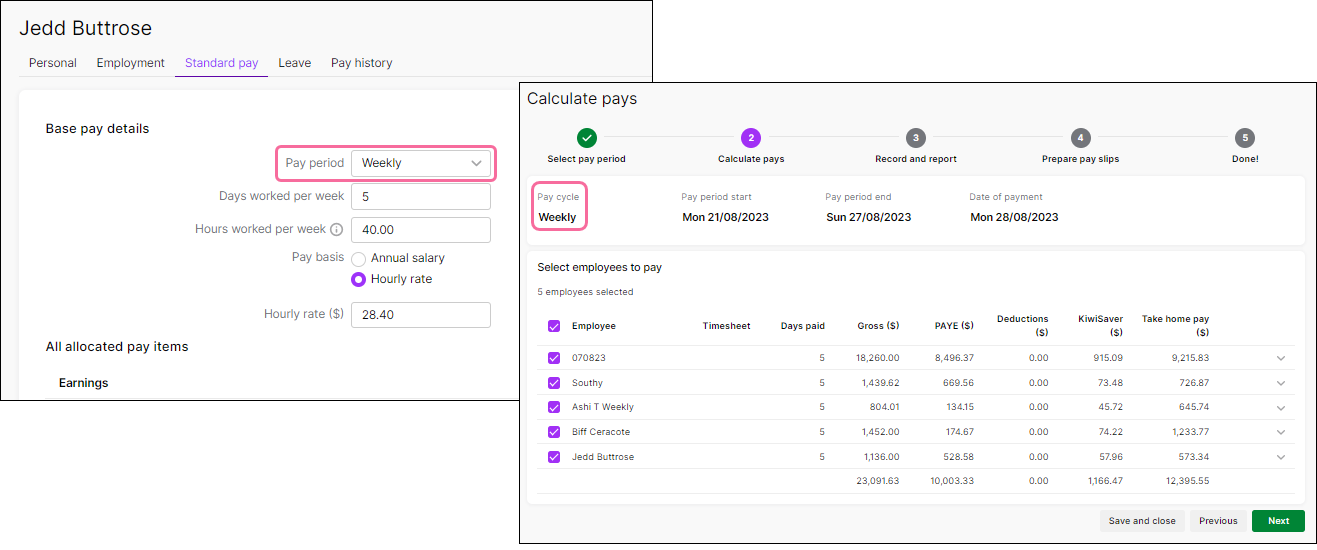Switch to the Leave tab
This screenshot has height=550, width=1317.
(x=294, y=63)
